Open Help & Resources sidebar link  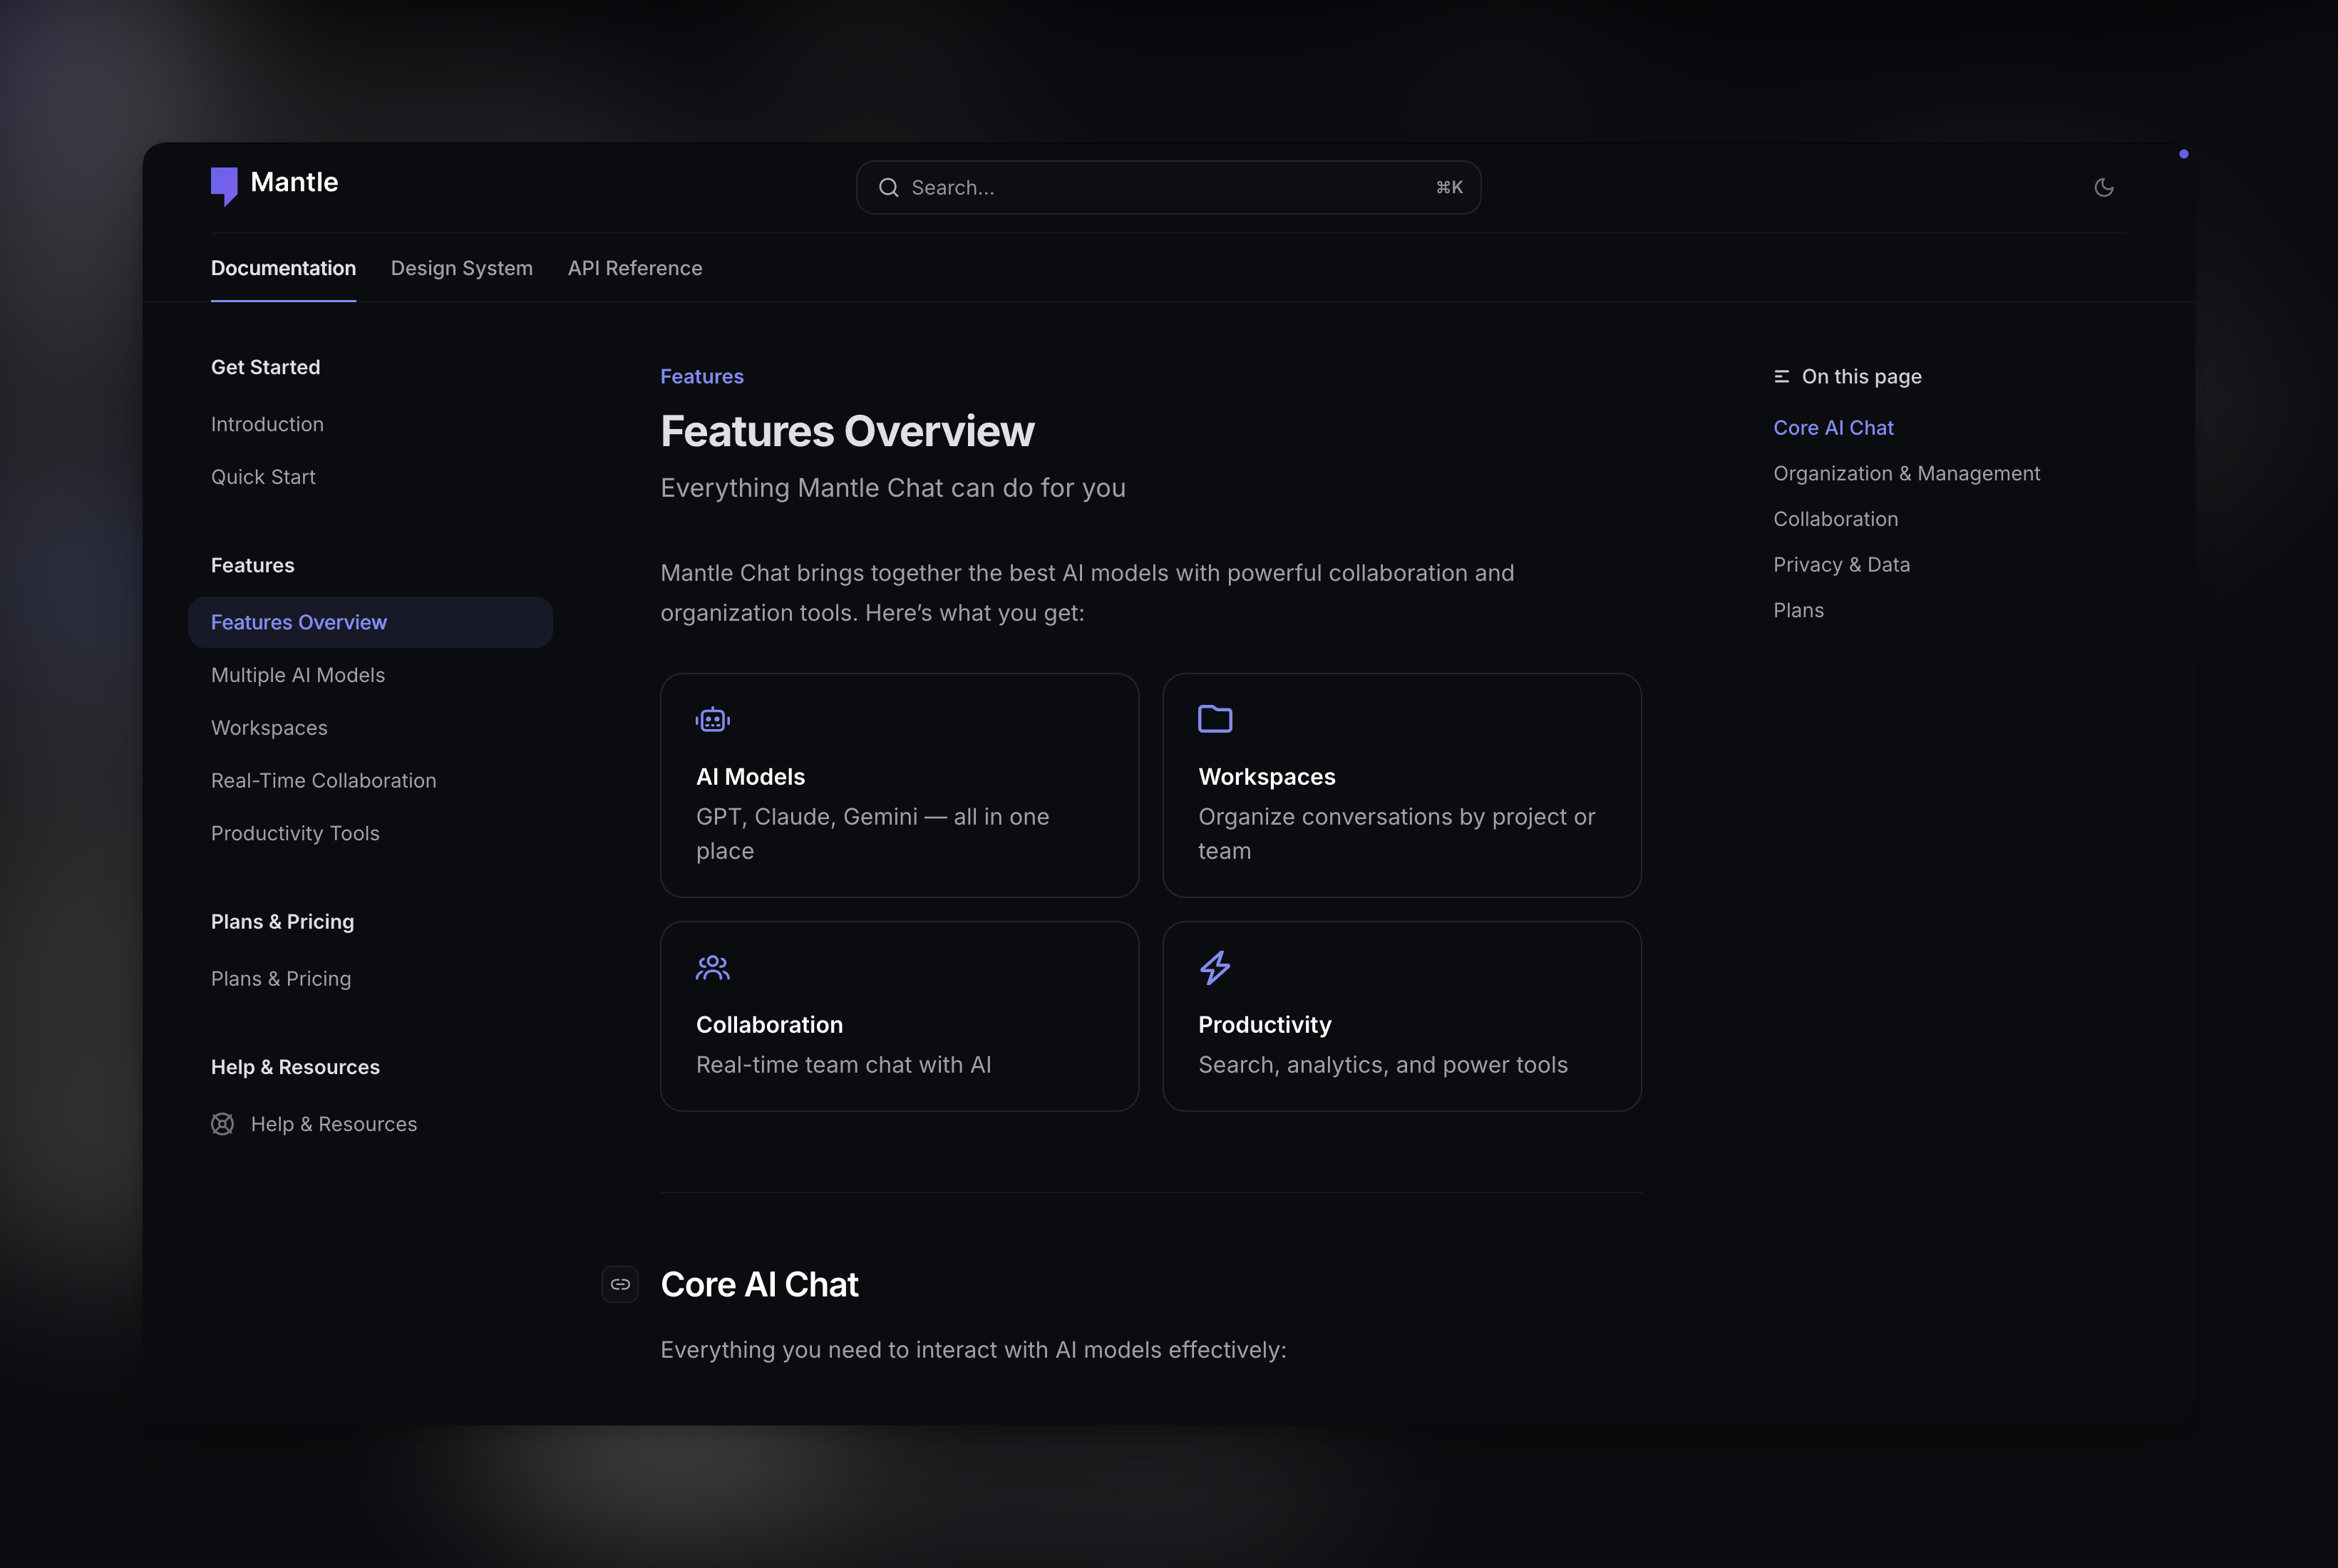334,1124
